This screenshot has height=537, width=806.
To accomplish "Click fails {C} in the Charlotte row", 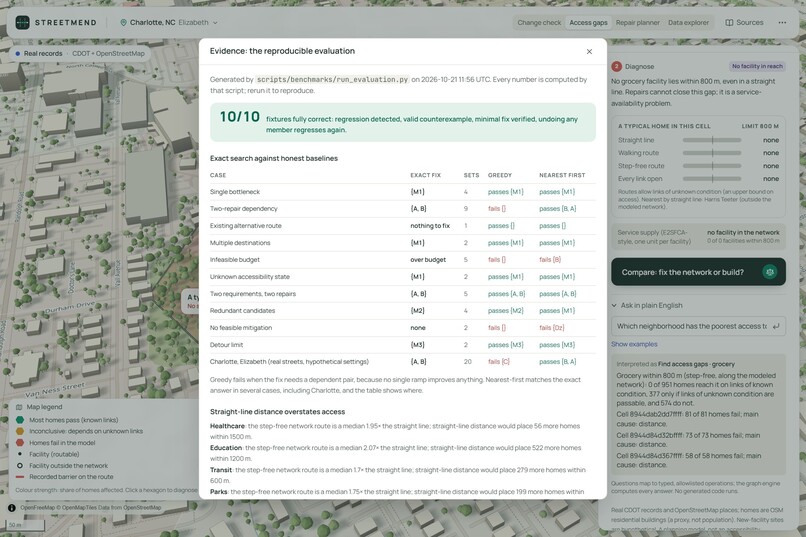I will [499, 362].
